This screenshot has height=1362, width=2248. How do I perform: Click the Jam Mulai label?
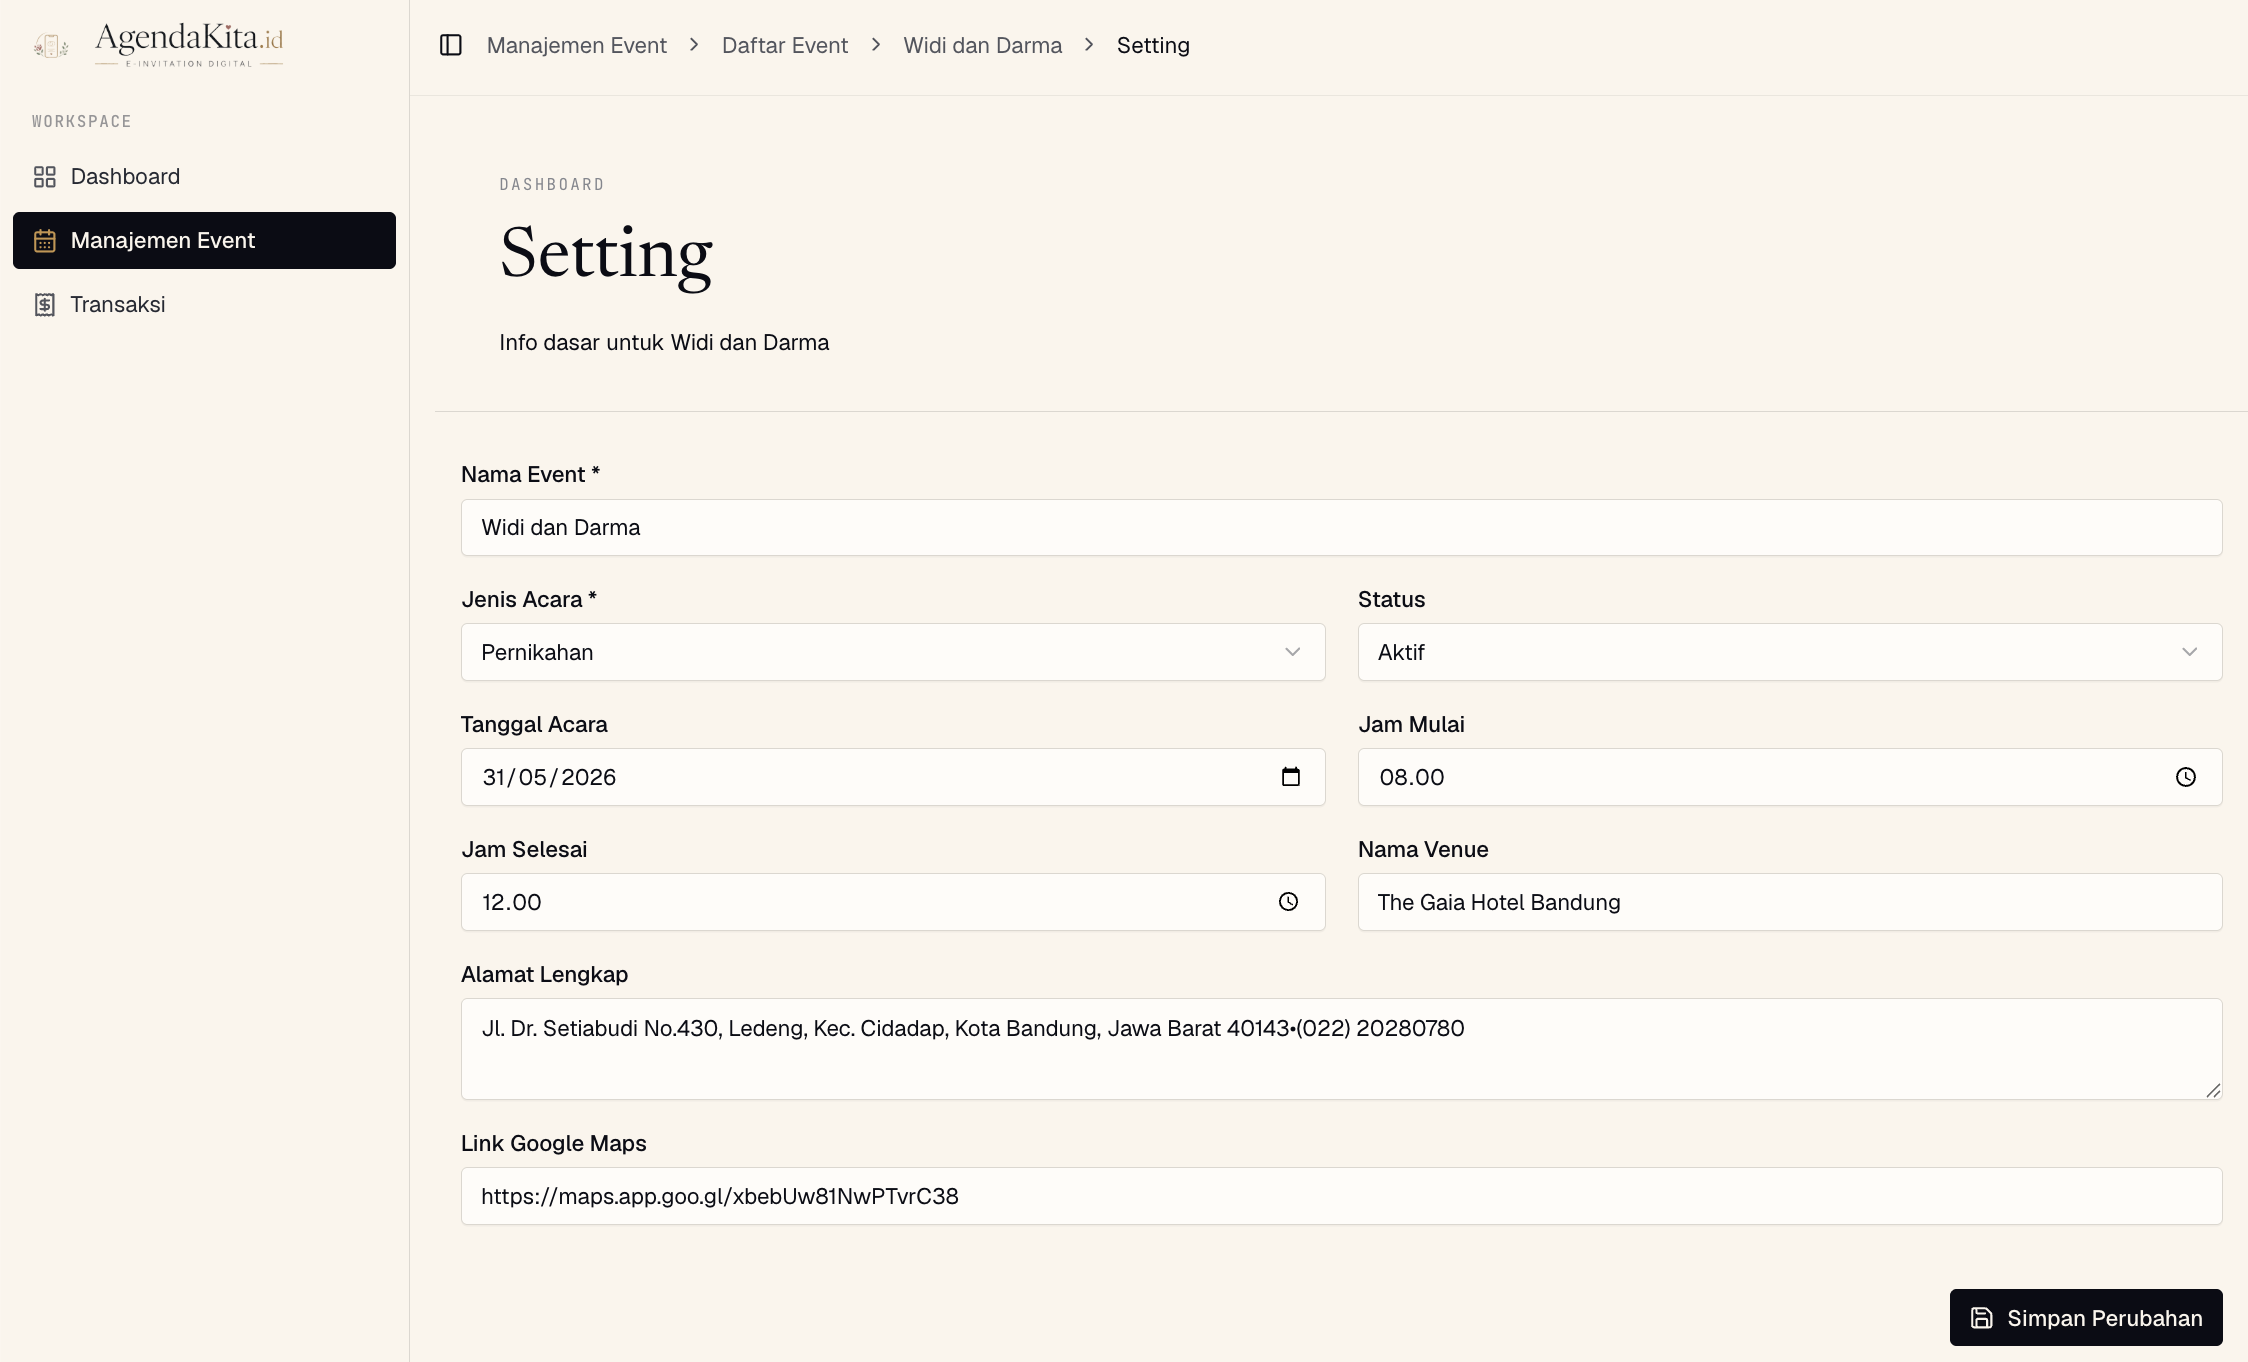click(x=1411, y=724)
